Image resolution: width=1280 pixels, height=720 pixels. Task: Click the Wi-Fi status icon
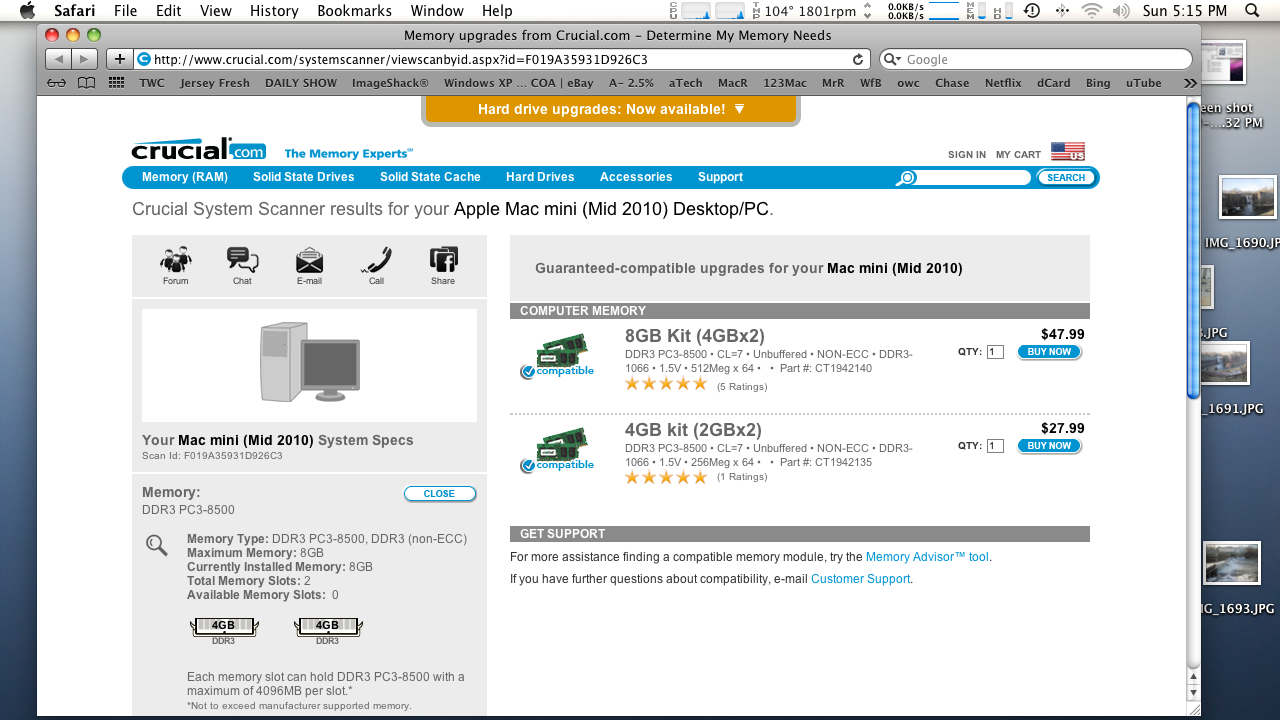(1092, 11)
